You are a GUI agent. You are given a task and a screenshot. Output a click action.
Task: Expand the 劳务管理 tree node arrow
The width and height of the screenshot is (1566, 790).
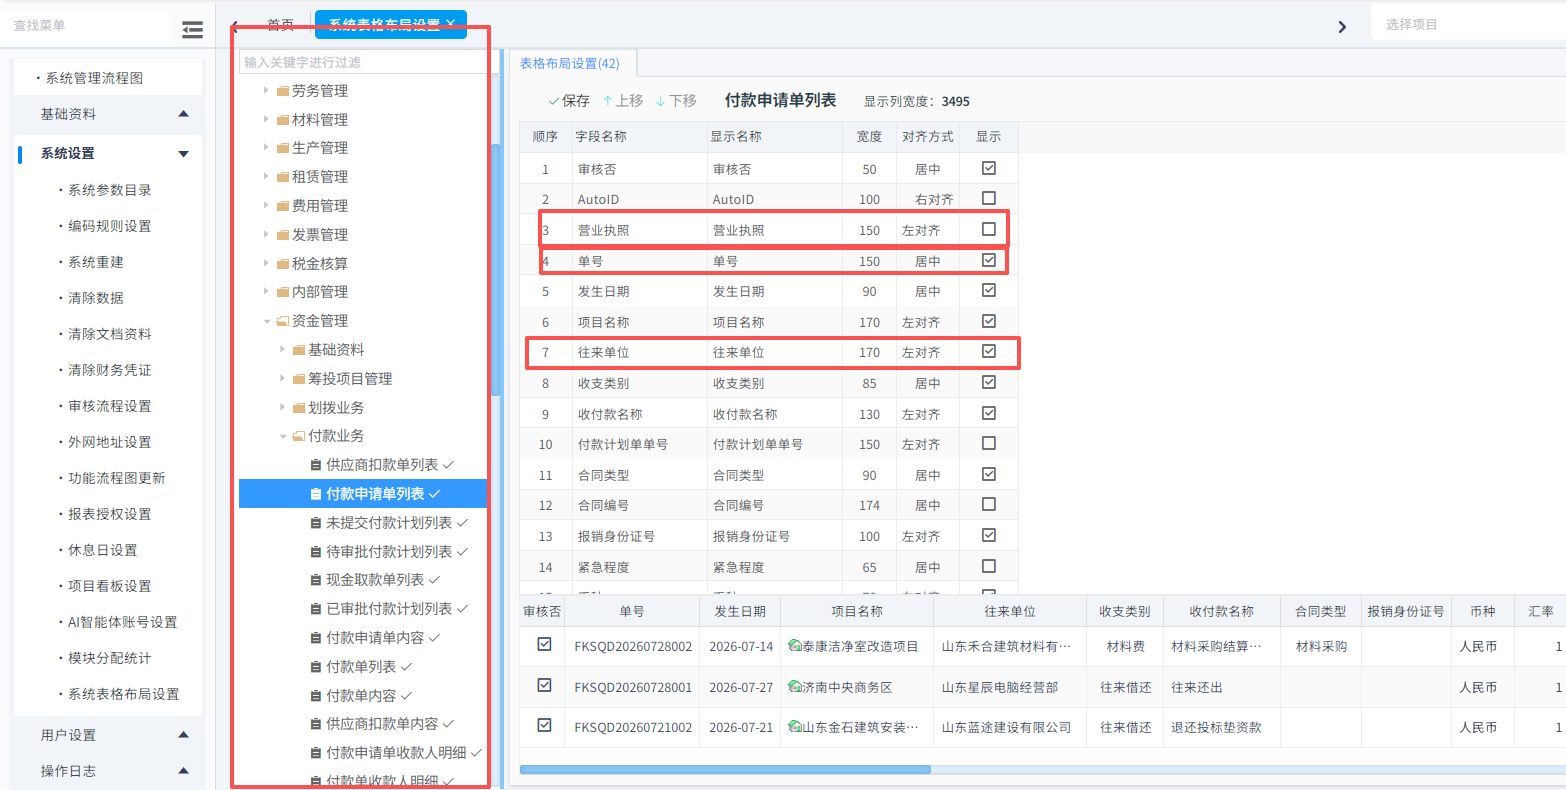coord(267,91)
